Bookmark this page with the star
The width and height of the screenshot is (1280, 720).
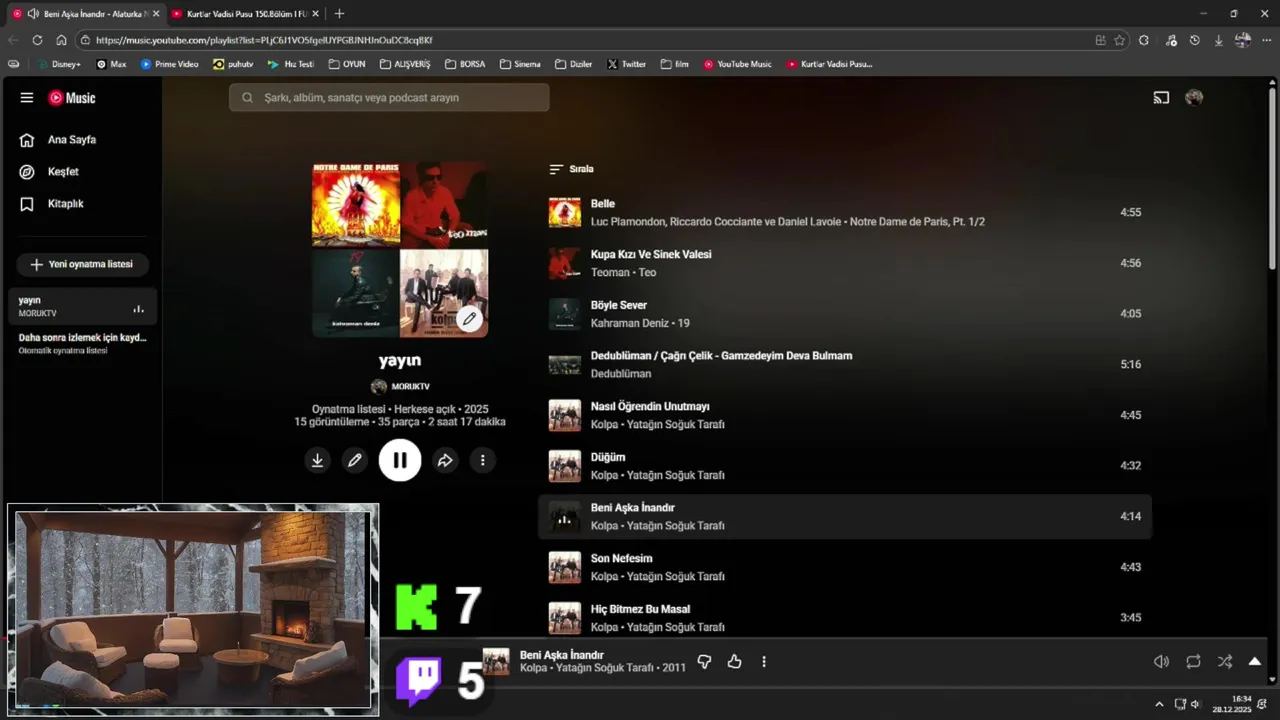tap(1119, 40)
